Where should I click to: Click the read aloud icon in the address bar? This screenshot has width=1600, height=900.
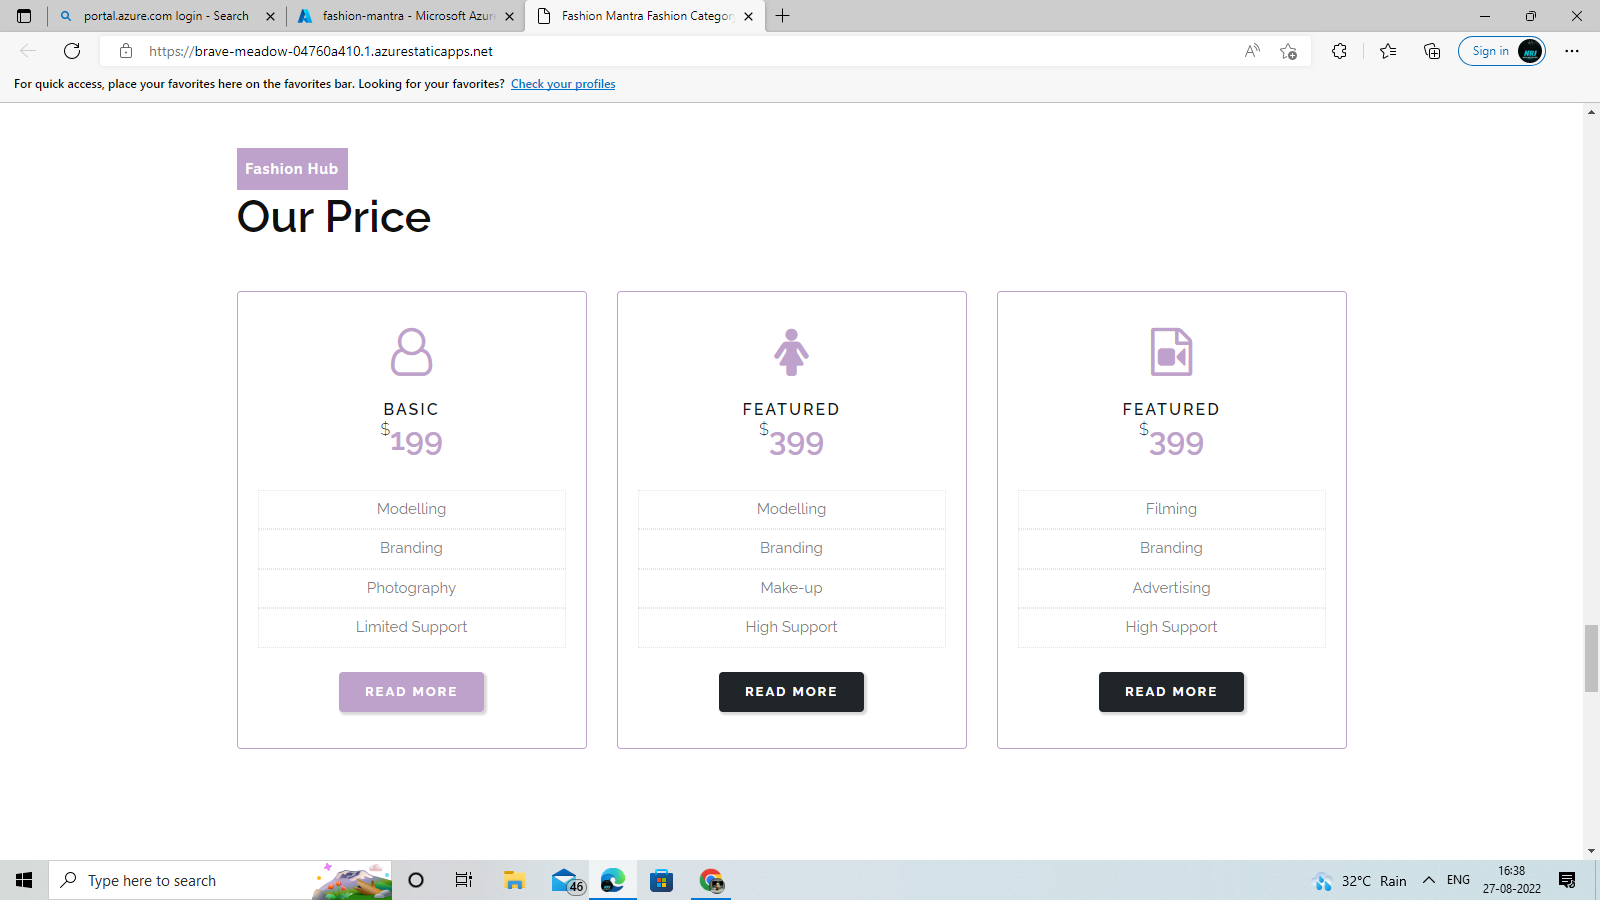tap(1251, 51)
